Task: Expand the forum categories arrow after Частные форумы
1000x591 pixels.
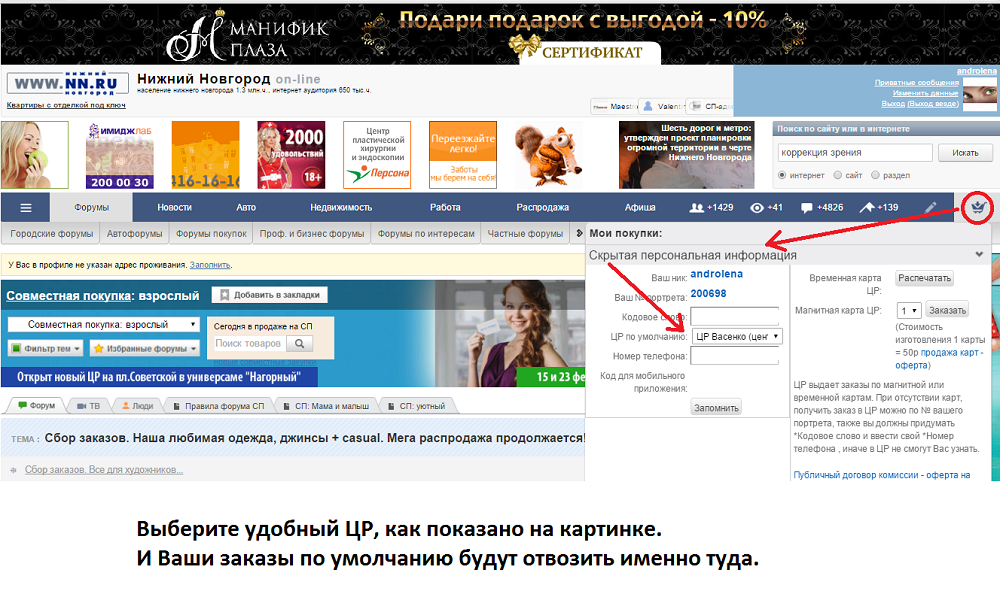Action: coord(579,233)
